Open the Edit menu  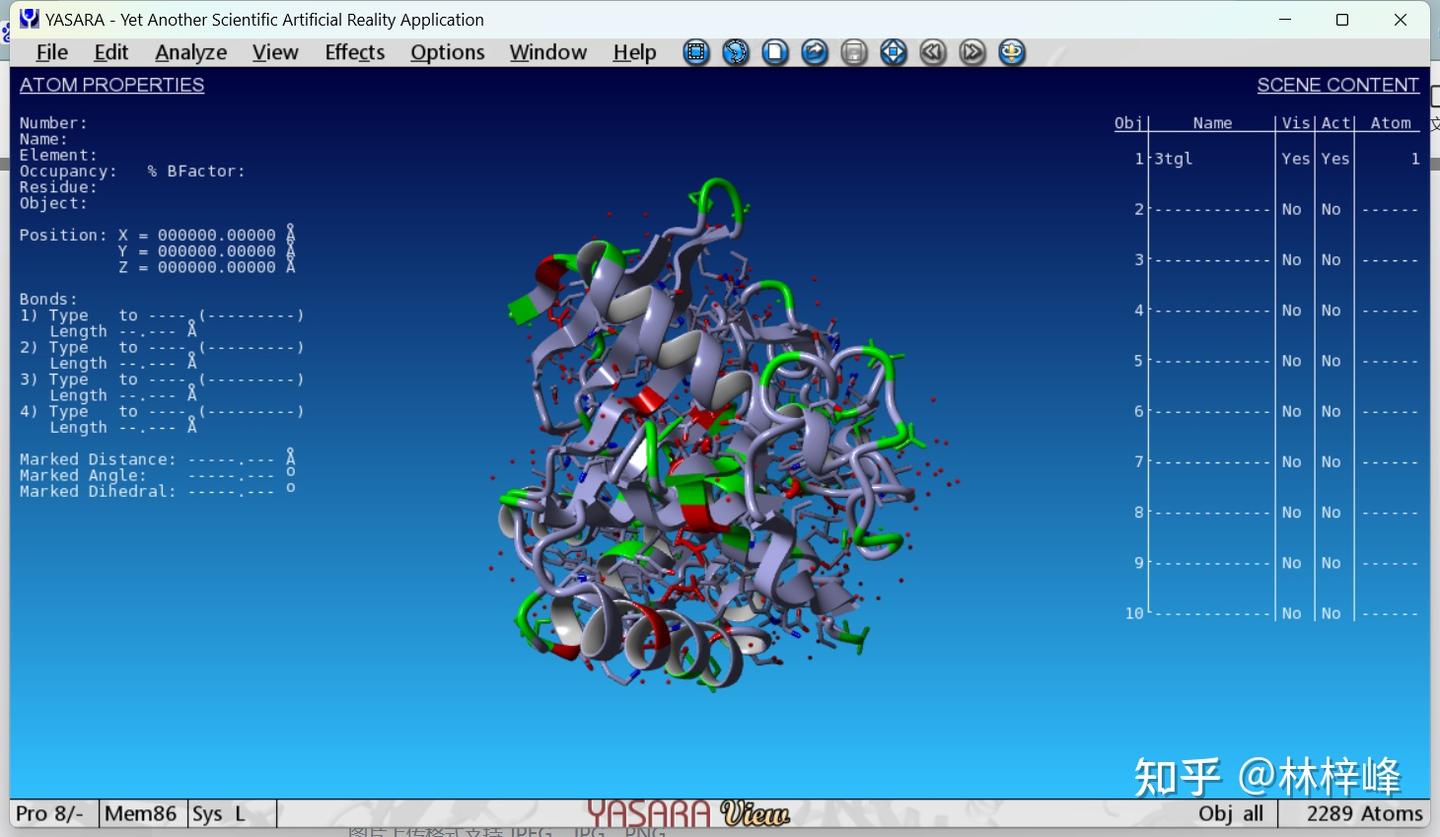point(111,52)
